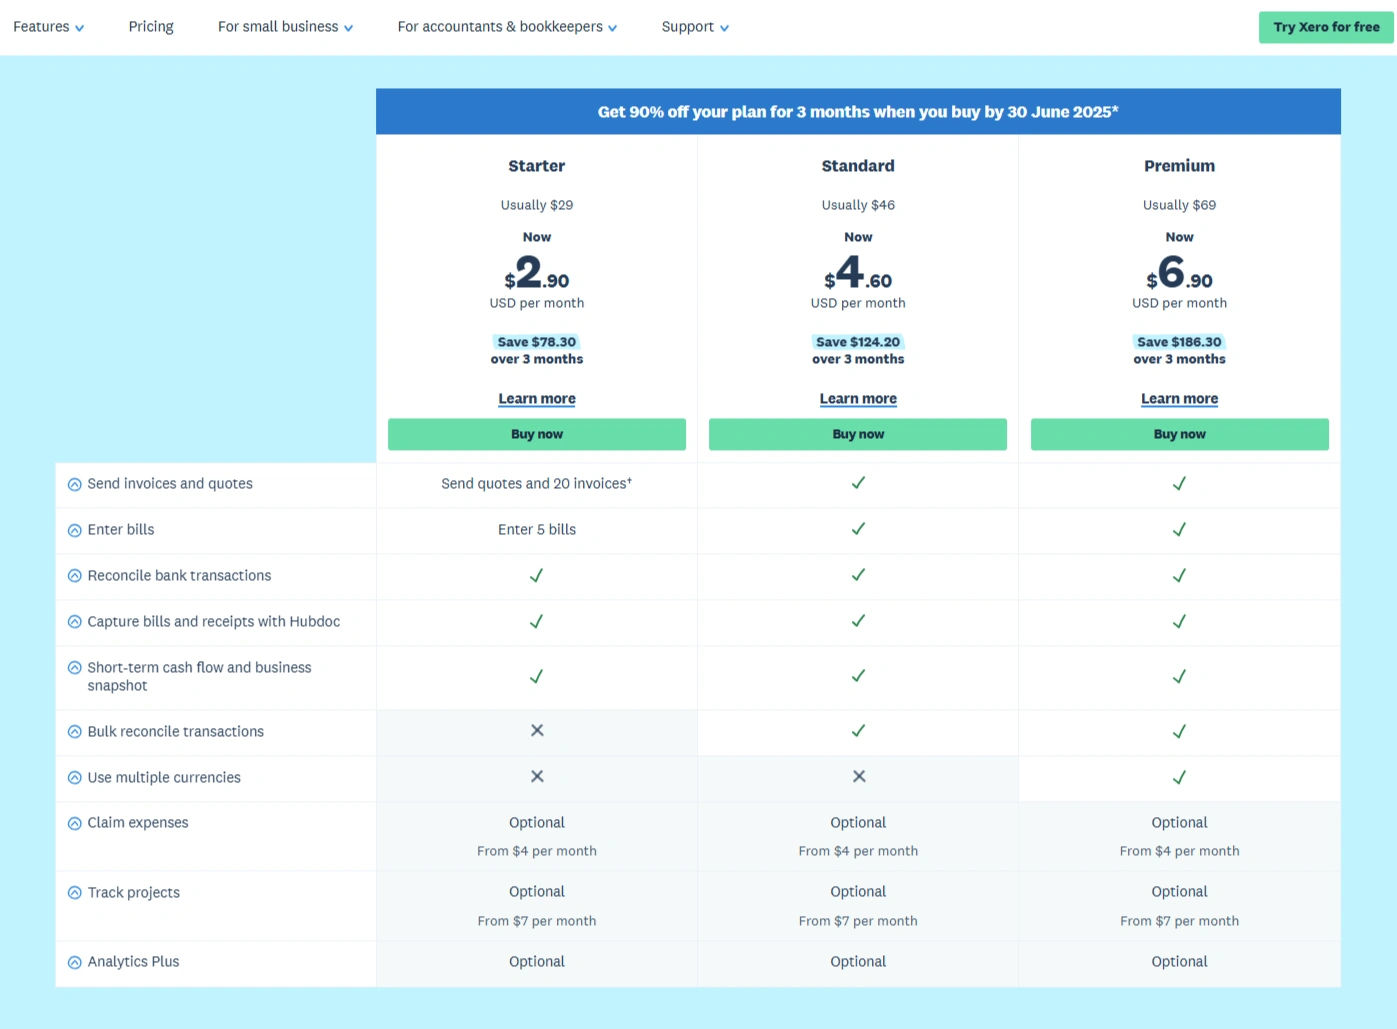Expand the Support menu
The image size is (1397, 1029).
pos(695,27)
